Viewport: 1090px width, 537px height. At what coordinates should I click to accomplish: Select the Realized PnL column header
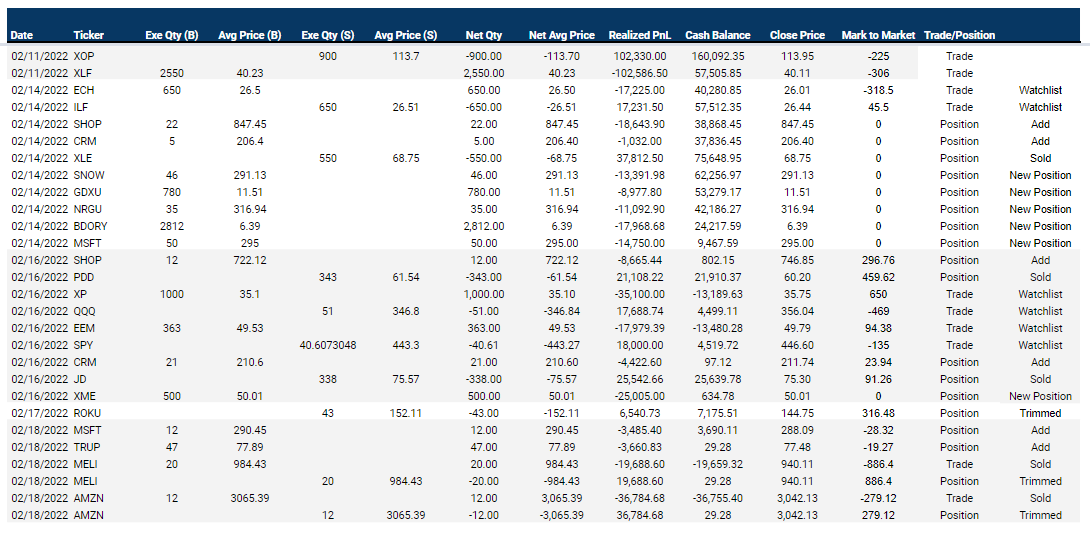(x=636, y=35)
